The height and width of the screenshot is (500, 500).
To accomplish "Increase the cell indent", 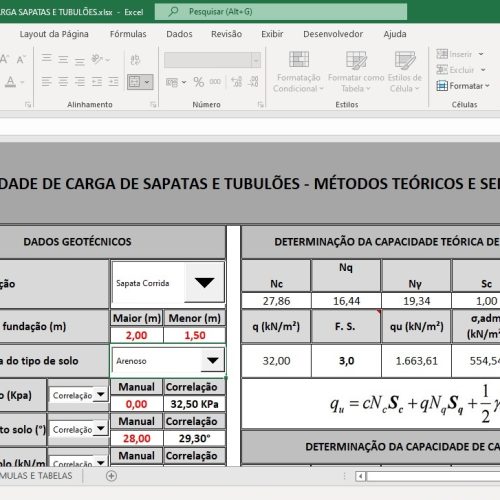I will (x=113, y=82).
